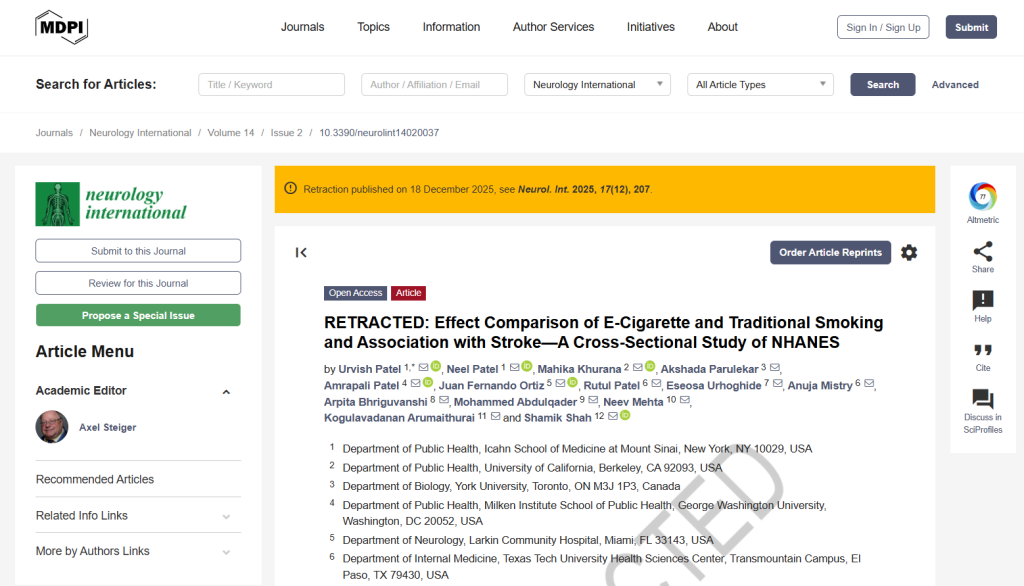Click email envelope next to Urvish Patel
This screenshot has height=586, width=1024.
coord(423,367)
